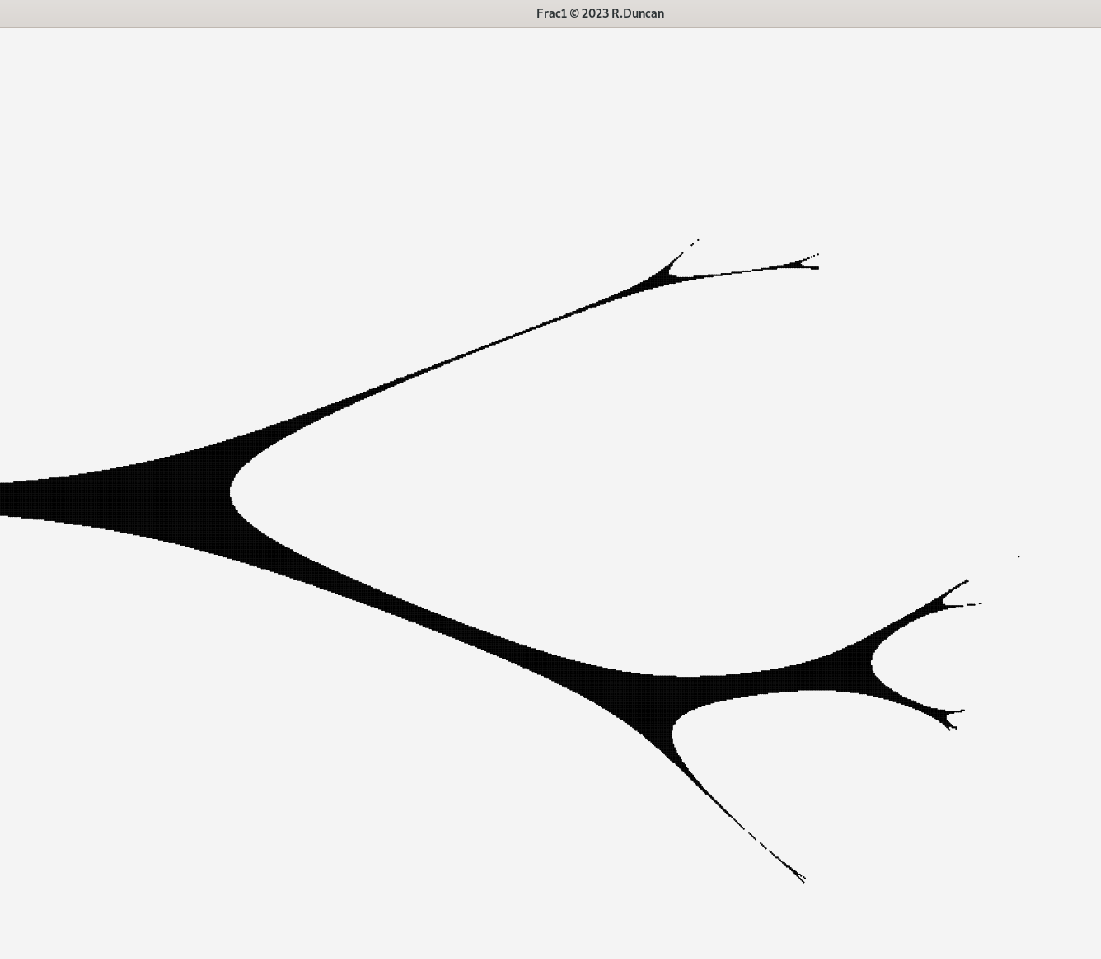Click the Frac1 window title text
Image resolution: width=1101 pixels, height=959 pixels.
599,13
